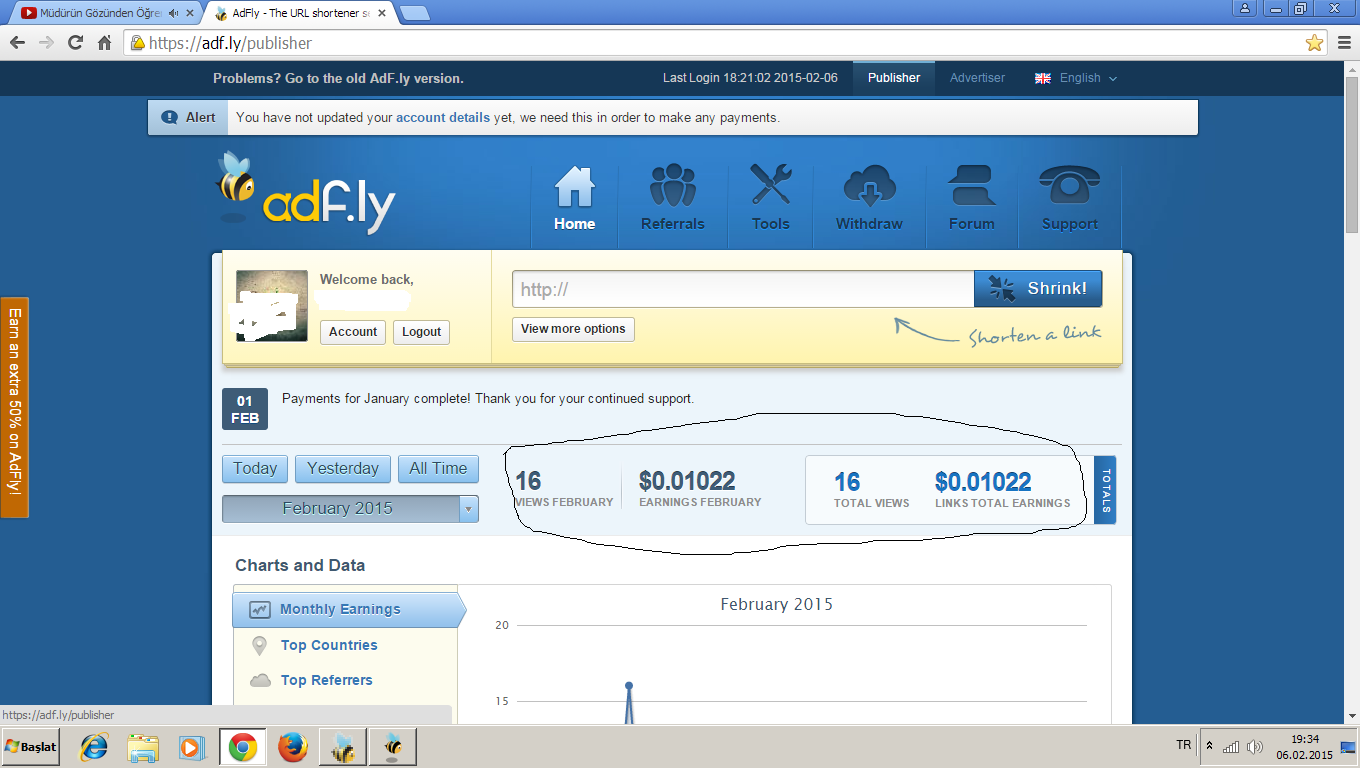Screen dimensions: 1360x768
Task: Show hidden icons in system tray
Action: (x=1209, y=746)
